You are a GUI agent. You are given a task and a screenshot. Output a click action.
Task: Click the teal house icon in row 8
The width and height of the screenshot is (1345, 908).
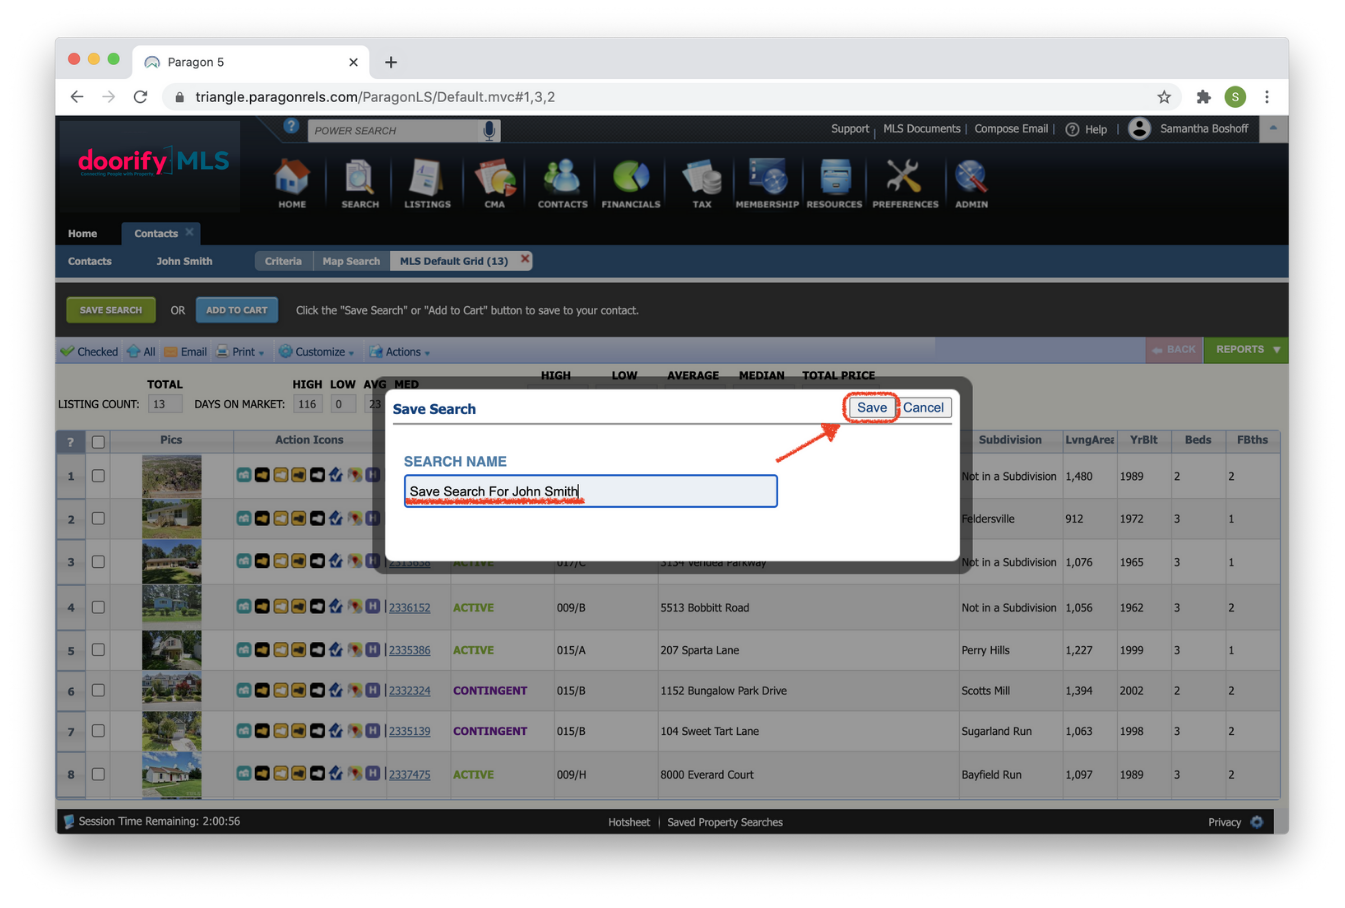tap(244, 773)
